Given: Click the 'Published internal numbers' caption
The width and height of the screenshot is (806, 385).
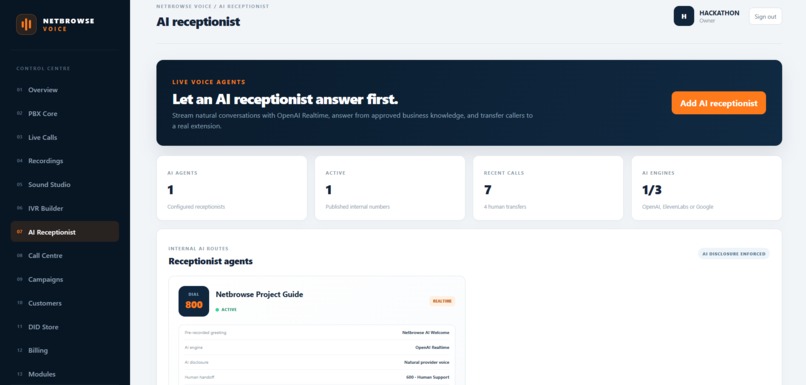Looking at the screenshot, I should [x=358, y=207].
